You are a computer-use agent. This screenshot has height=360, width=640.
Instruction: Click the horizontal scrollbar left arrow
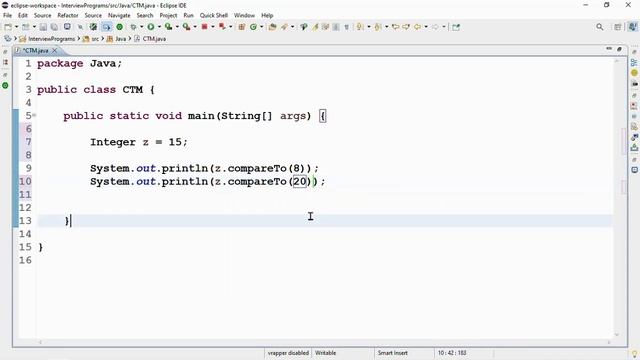click(40, 342)
